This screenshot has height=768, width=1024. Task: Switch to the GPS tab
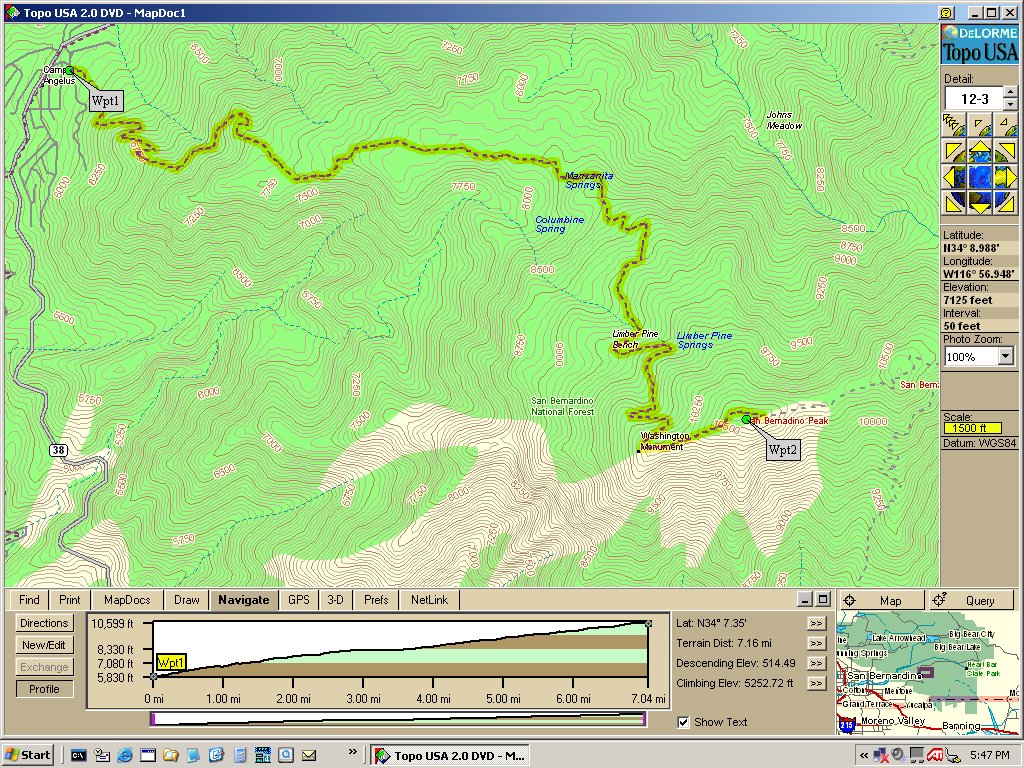(299, 600)
